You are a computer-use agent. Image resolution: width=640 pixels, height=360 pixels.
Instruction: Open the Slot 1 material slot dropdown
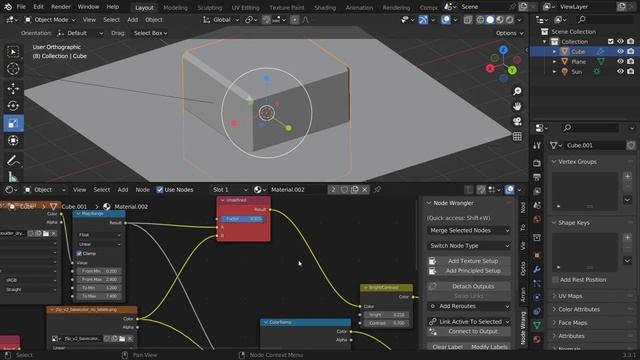tap(229, 189)
